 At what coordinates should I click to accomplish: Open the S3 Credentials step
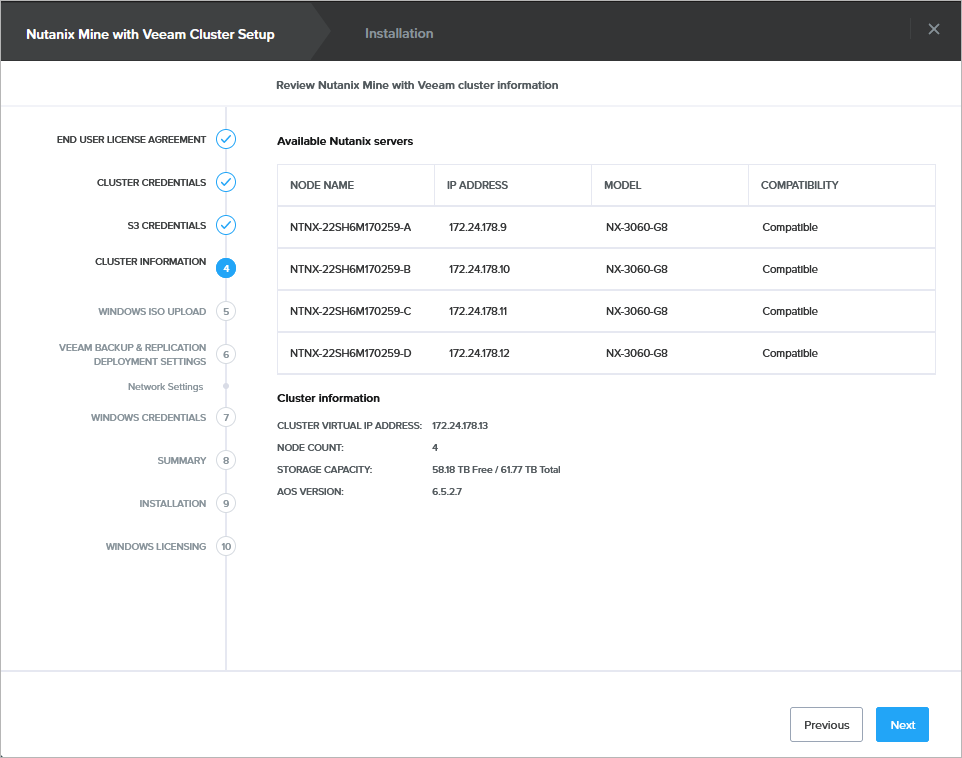pyautogui.click(x=167, y=225)
